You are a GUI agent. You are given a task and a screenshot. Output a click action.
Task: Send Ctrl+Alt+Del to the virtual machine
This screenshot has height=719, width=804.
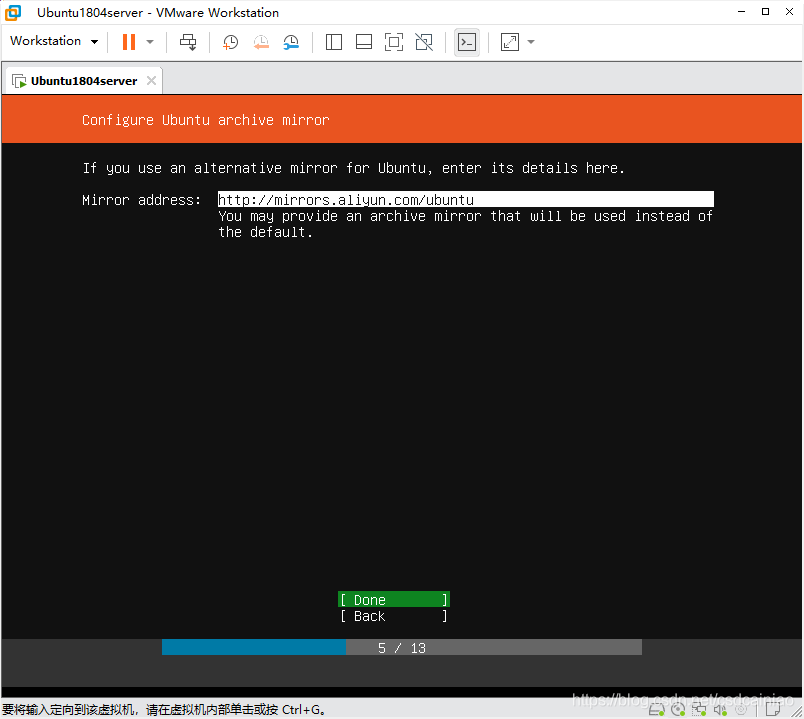coord(188,42)
